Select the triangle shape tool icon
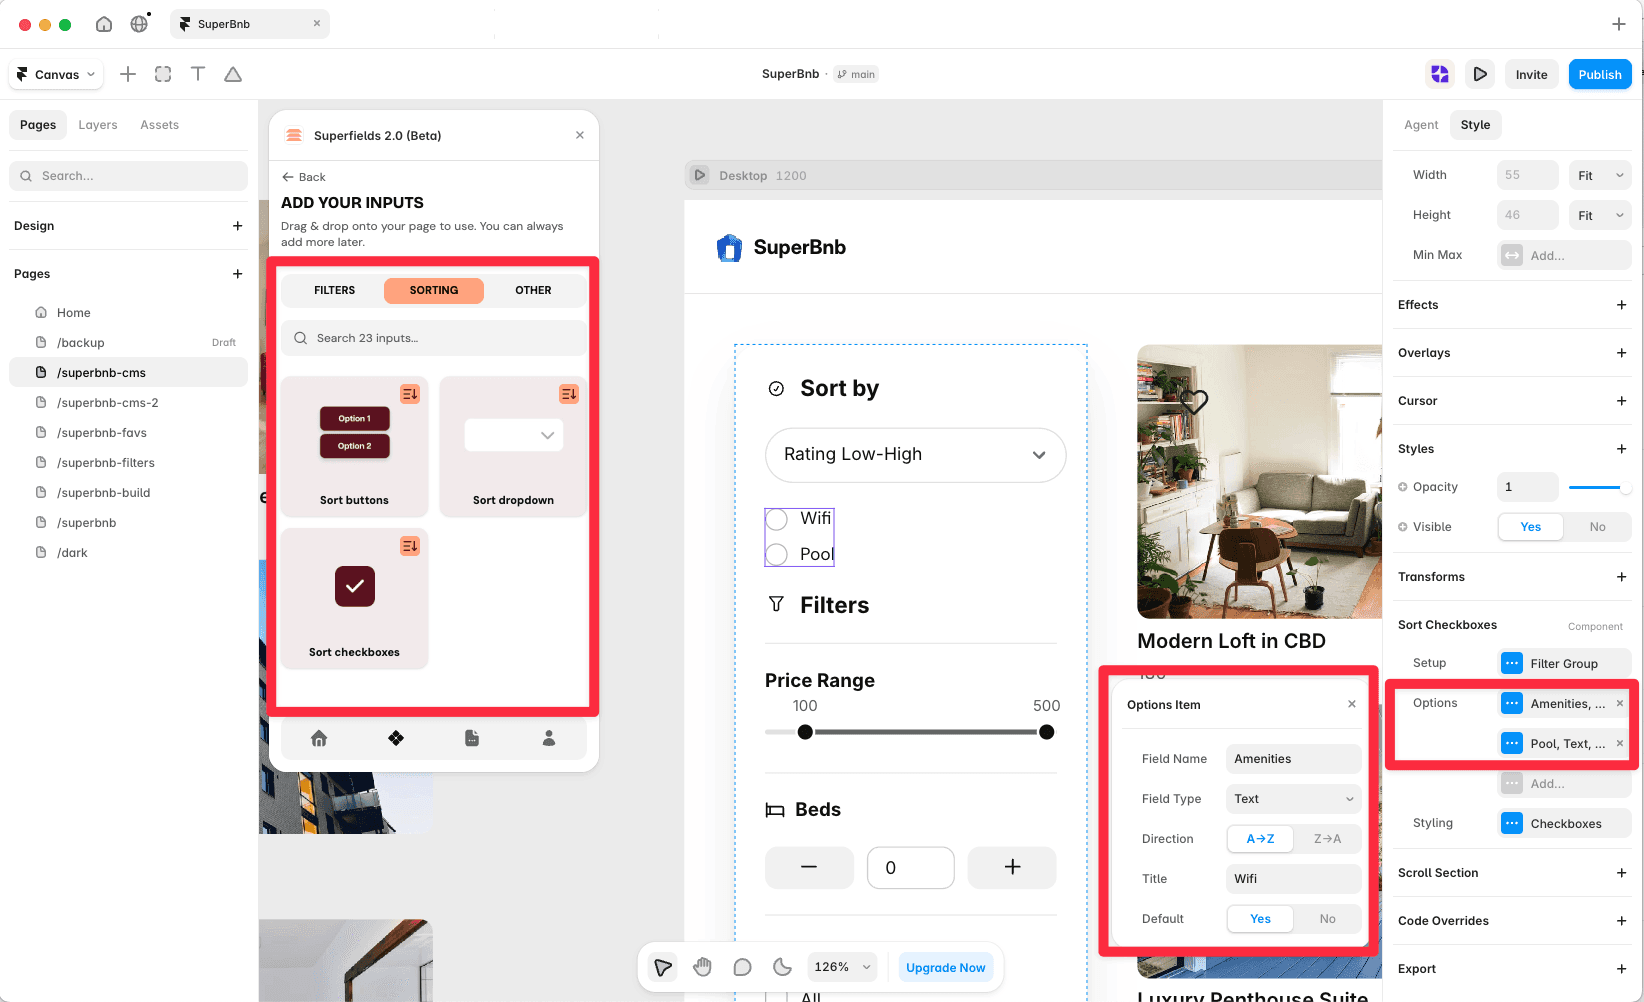 233,74
